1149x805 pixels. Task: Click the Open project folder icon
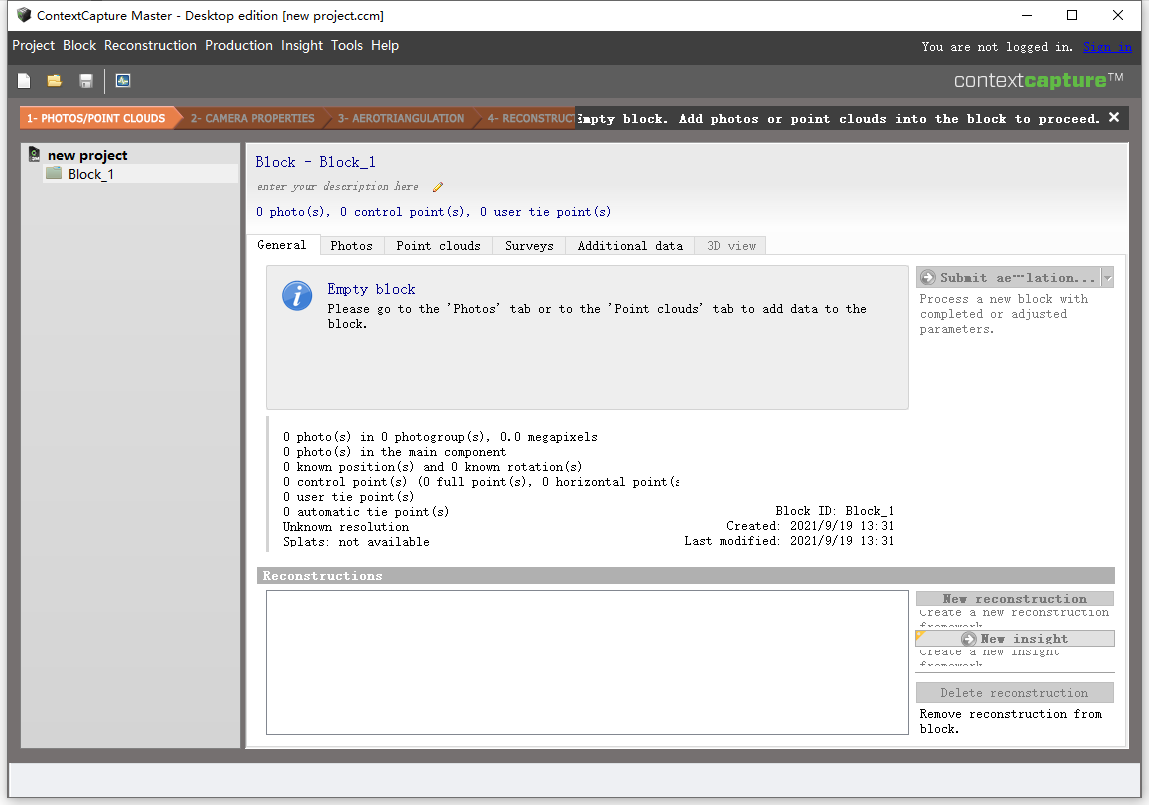[54, 81]
